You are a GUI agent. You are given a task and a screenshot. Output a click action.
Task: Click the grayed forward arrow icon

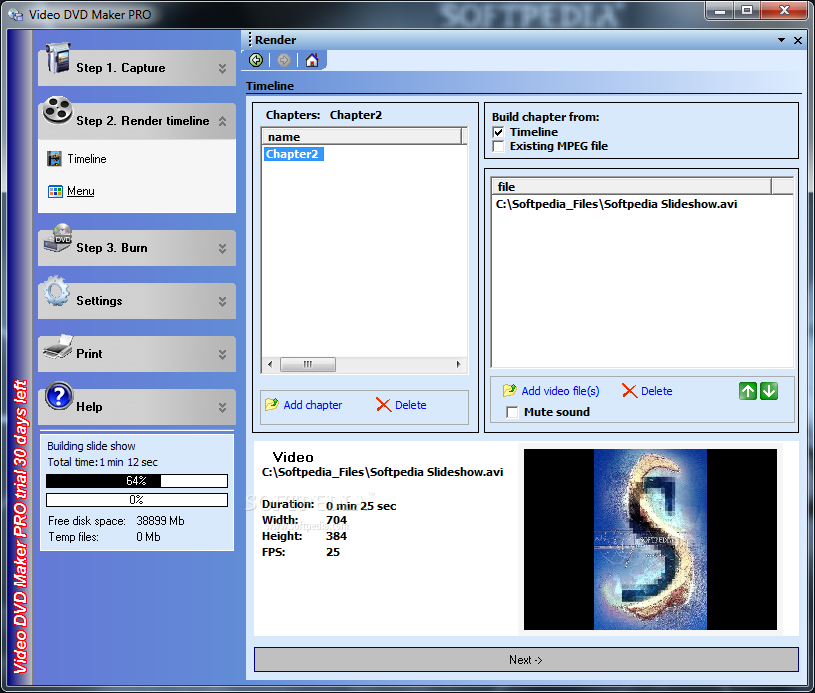click(x=283, y=60)
